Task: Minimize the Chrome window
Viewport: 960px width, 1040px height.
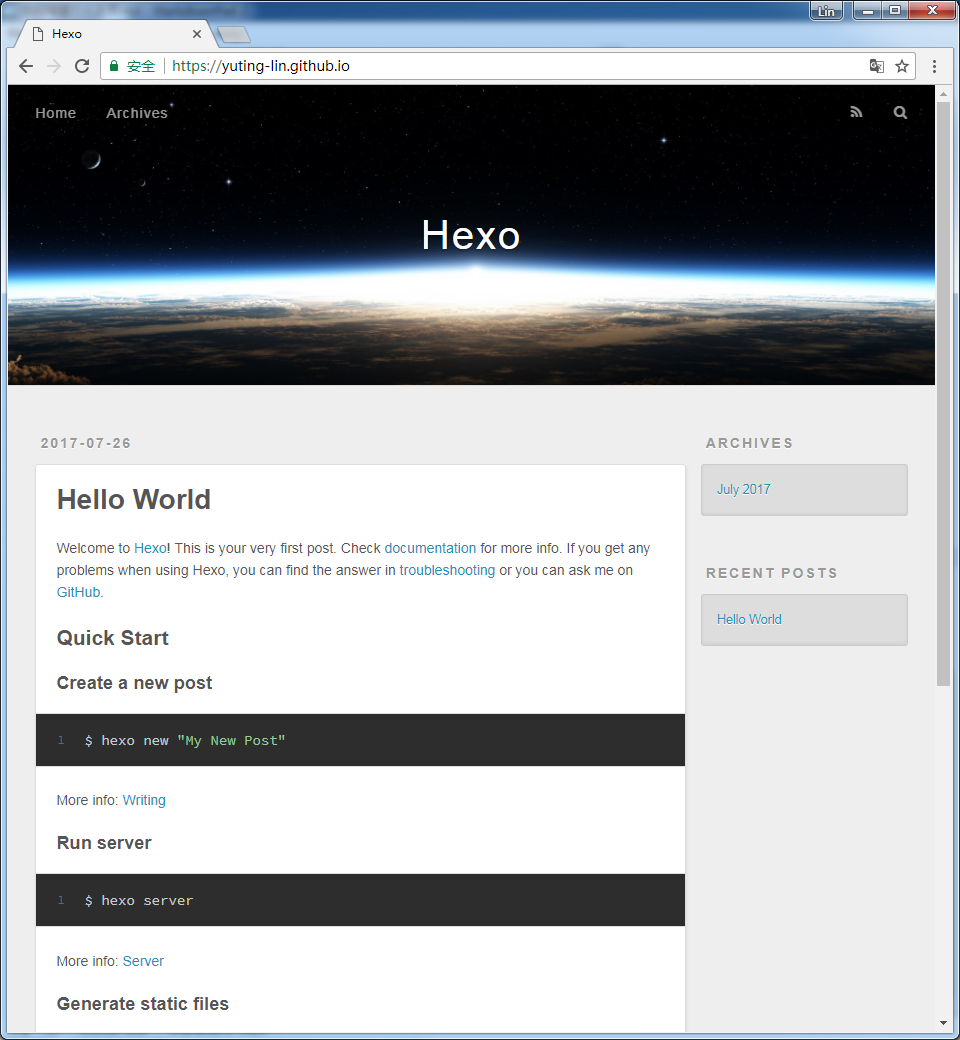Action: point(868,11)
